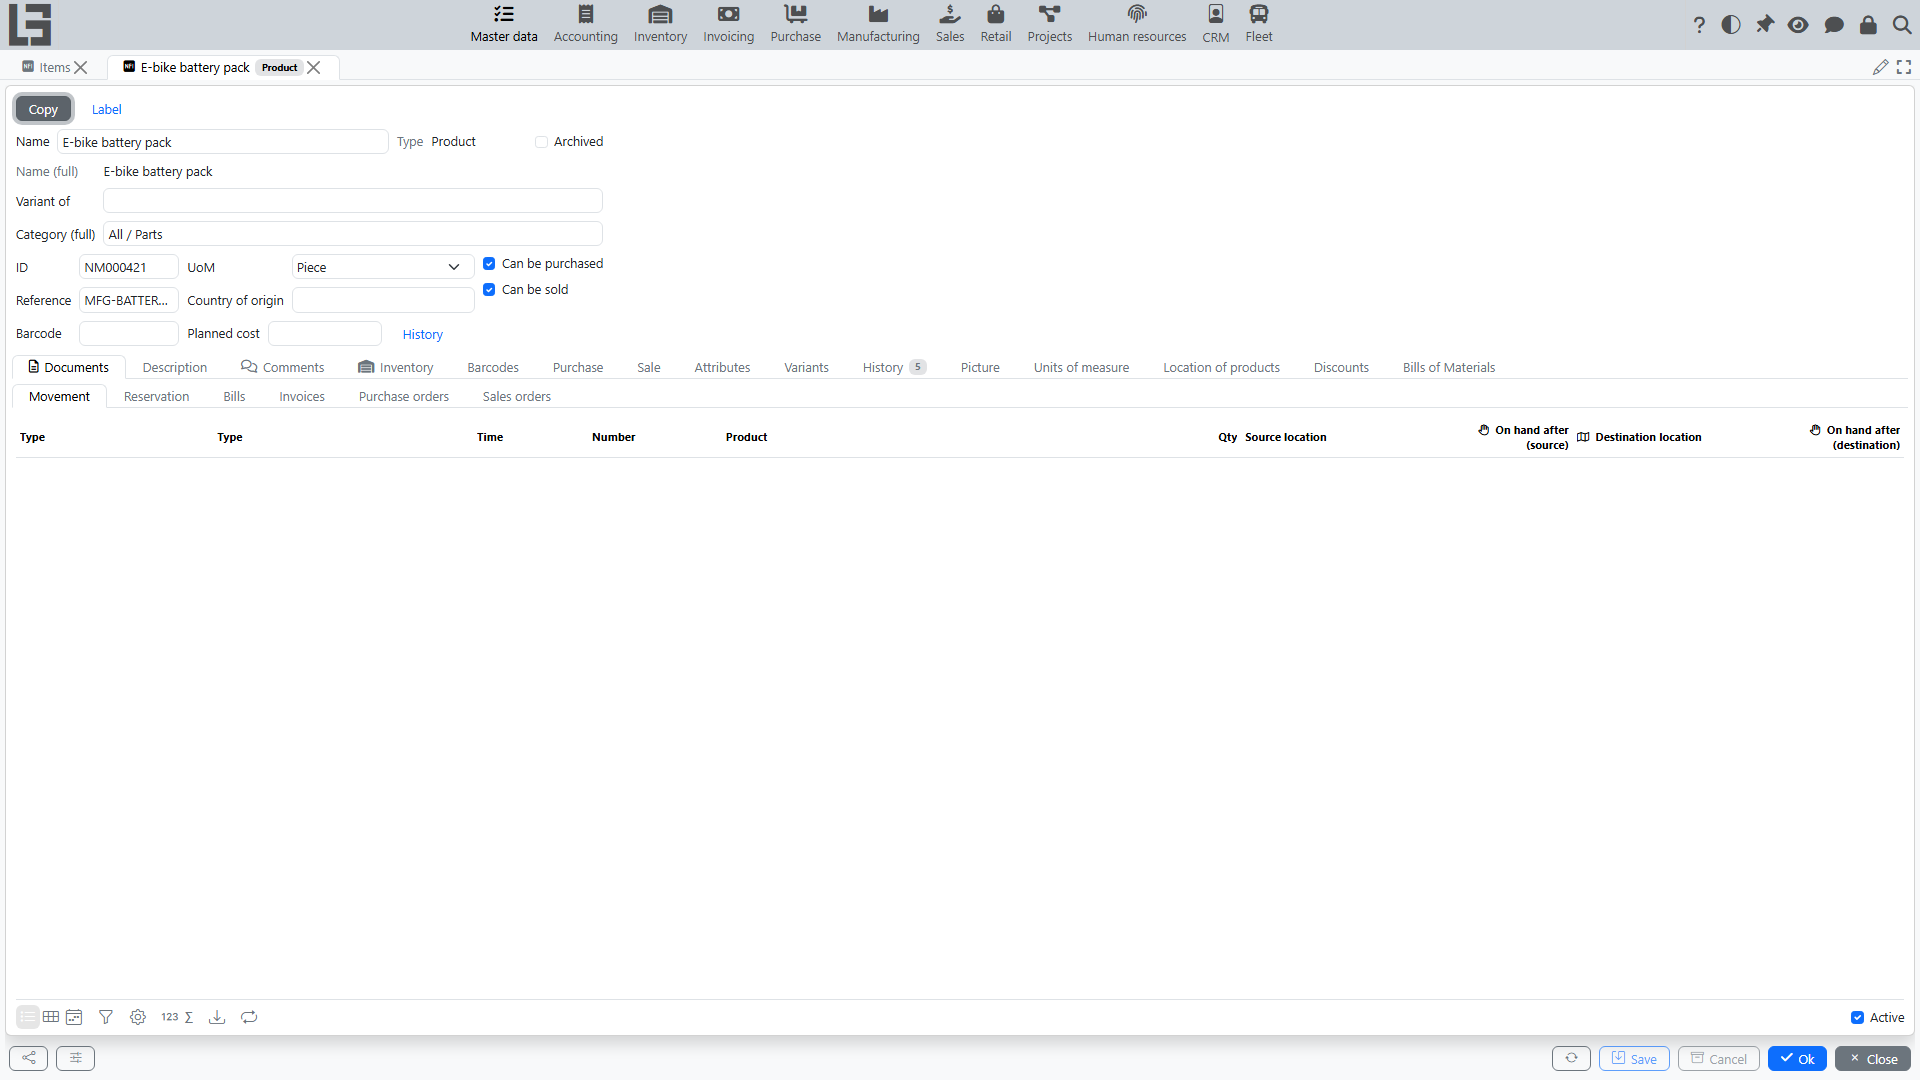The height and width of the screenshot is (1080, 1920).
Task: Click the Cancel button
Action: click(1718, 1059)
